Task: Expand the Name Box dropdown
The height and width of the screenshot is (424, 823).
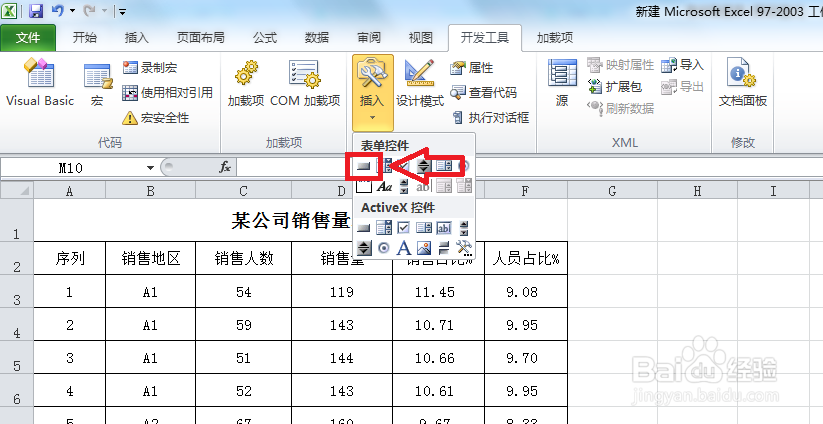Action: pyautogui.click(x=150, y=168)
